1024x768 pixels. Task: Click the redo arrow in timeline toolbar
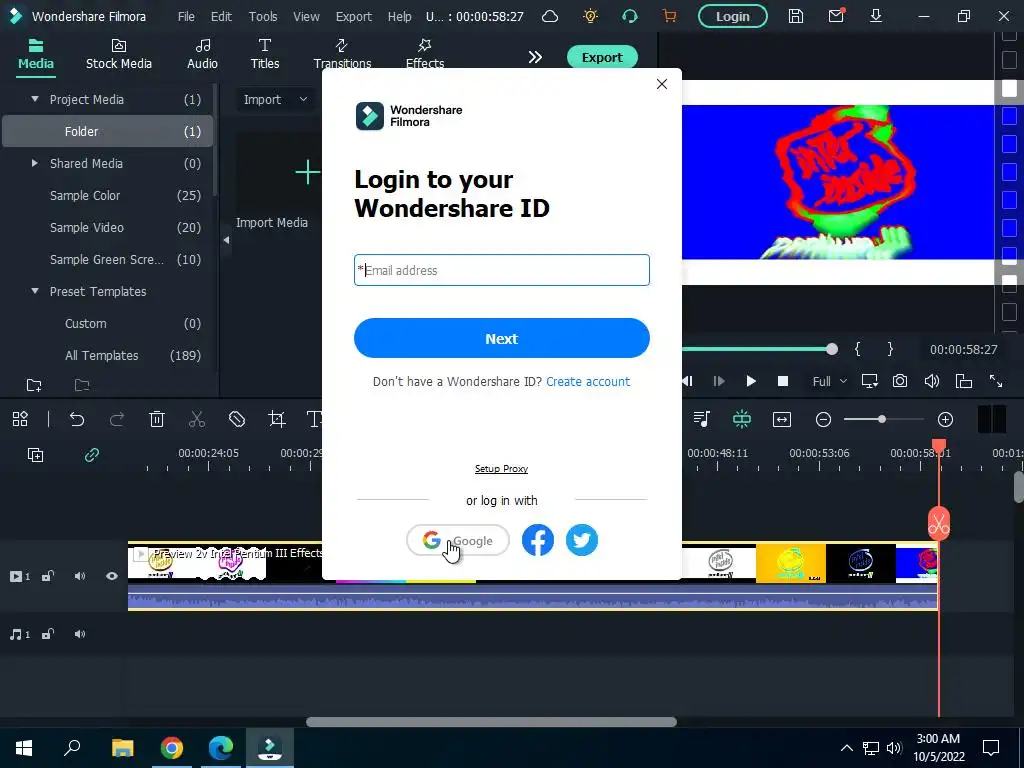117,419
